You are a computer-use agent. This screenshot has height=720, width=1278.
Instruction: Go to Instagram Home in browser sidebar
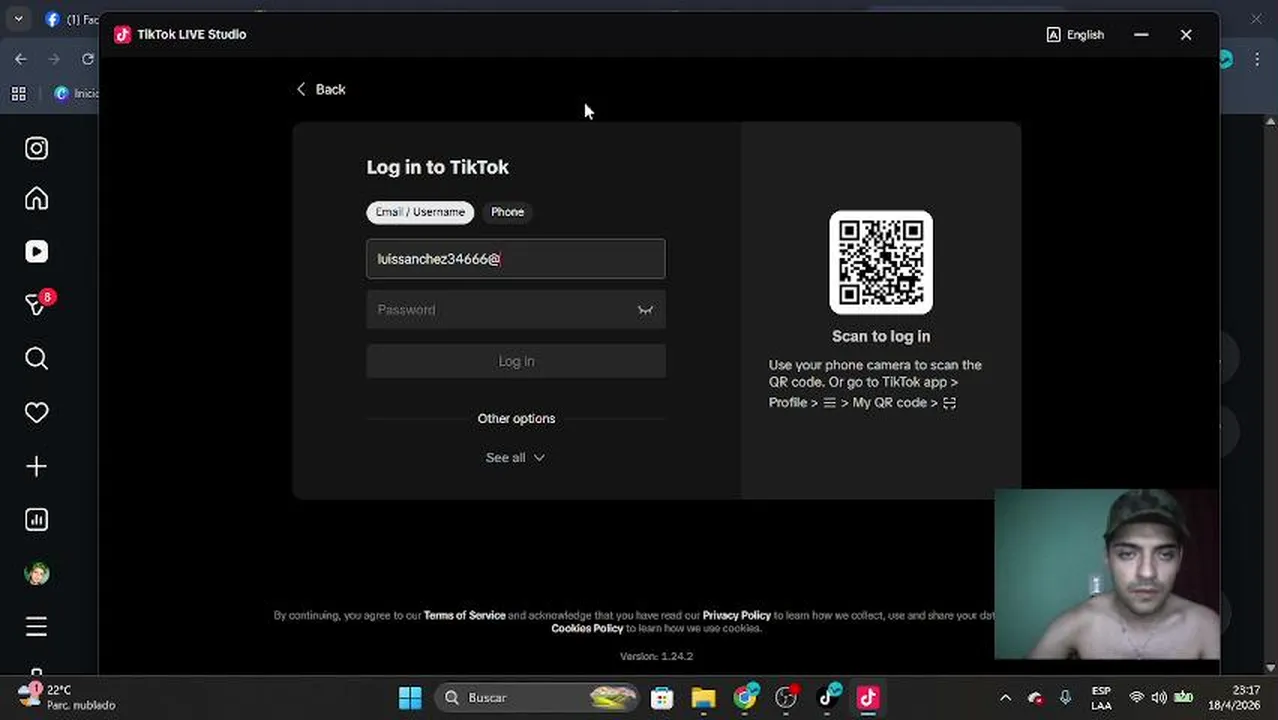point(37,199)
